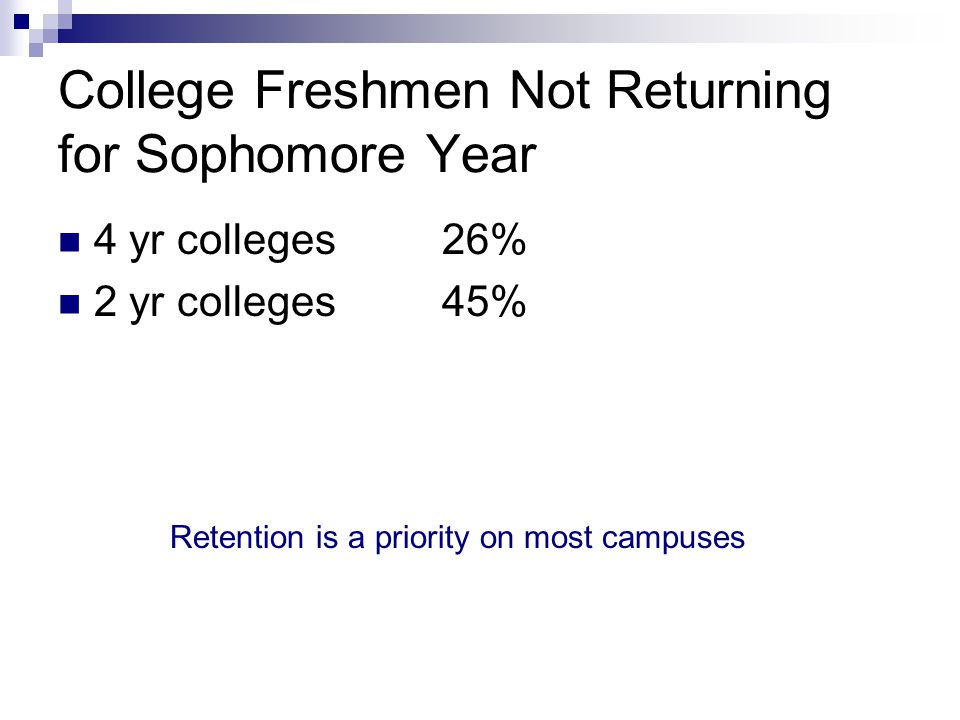The height and width of the screenshot is (720, 960).
Task: Click the bullet before 4 yr colleges
Action: pyautogui.click(x=70, y=242)
